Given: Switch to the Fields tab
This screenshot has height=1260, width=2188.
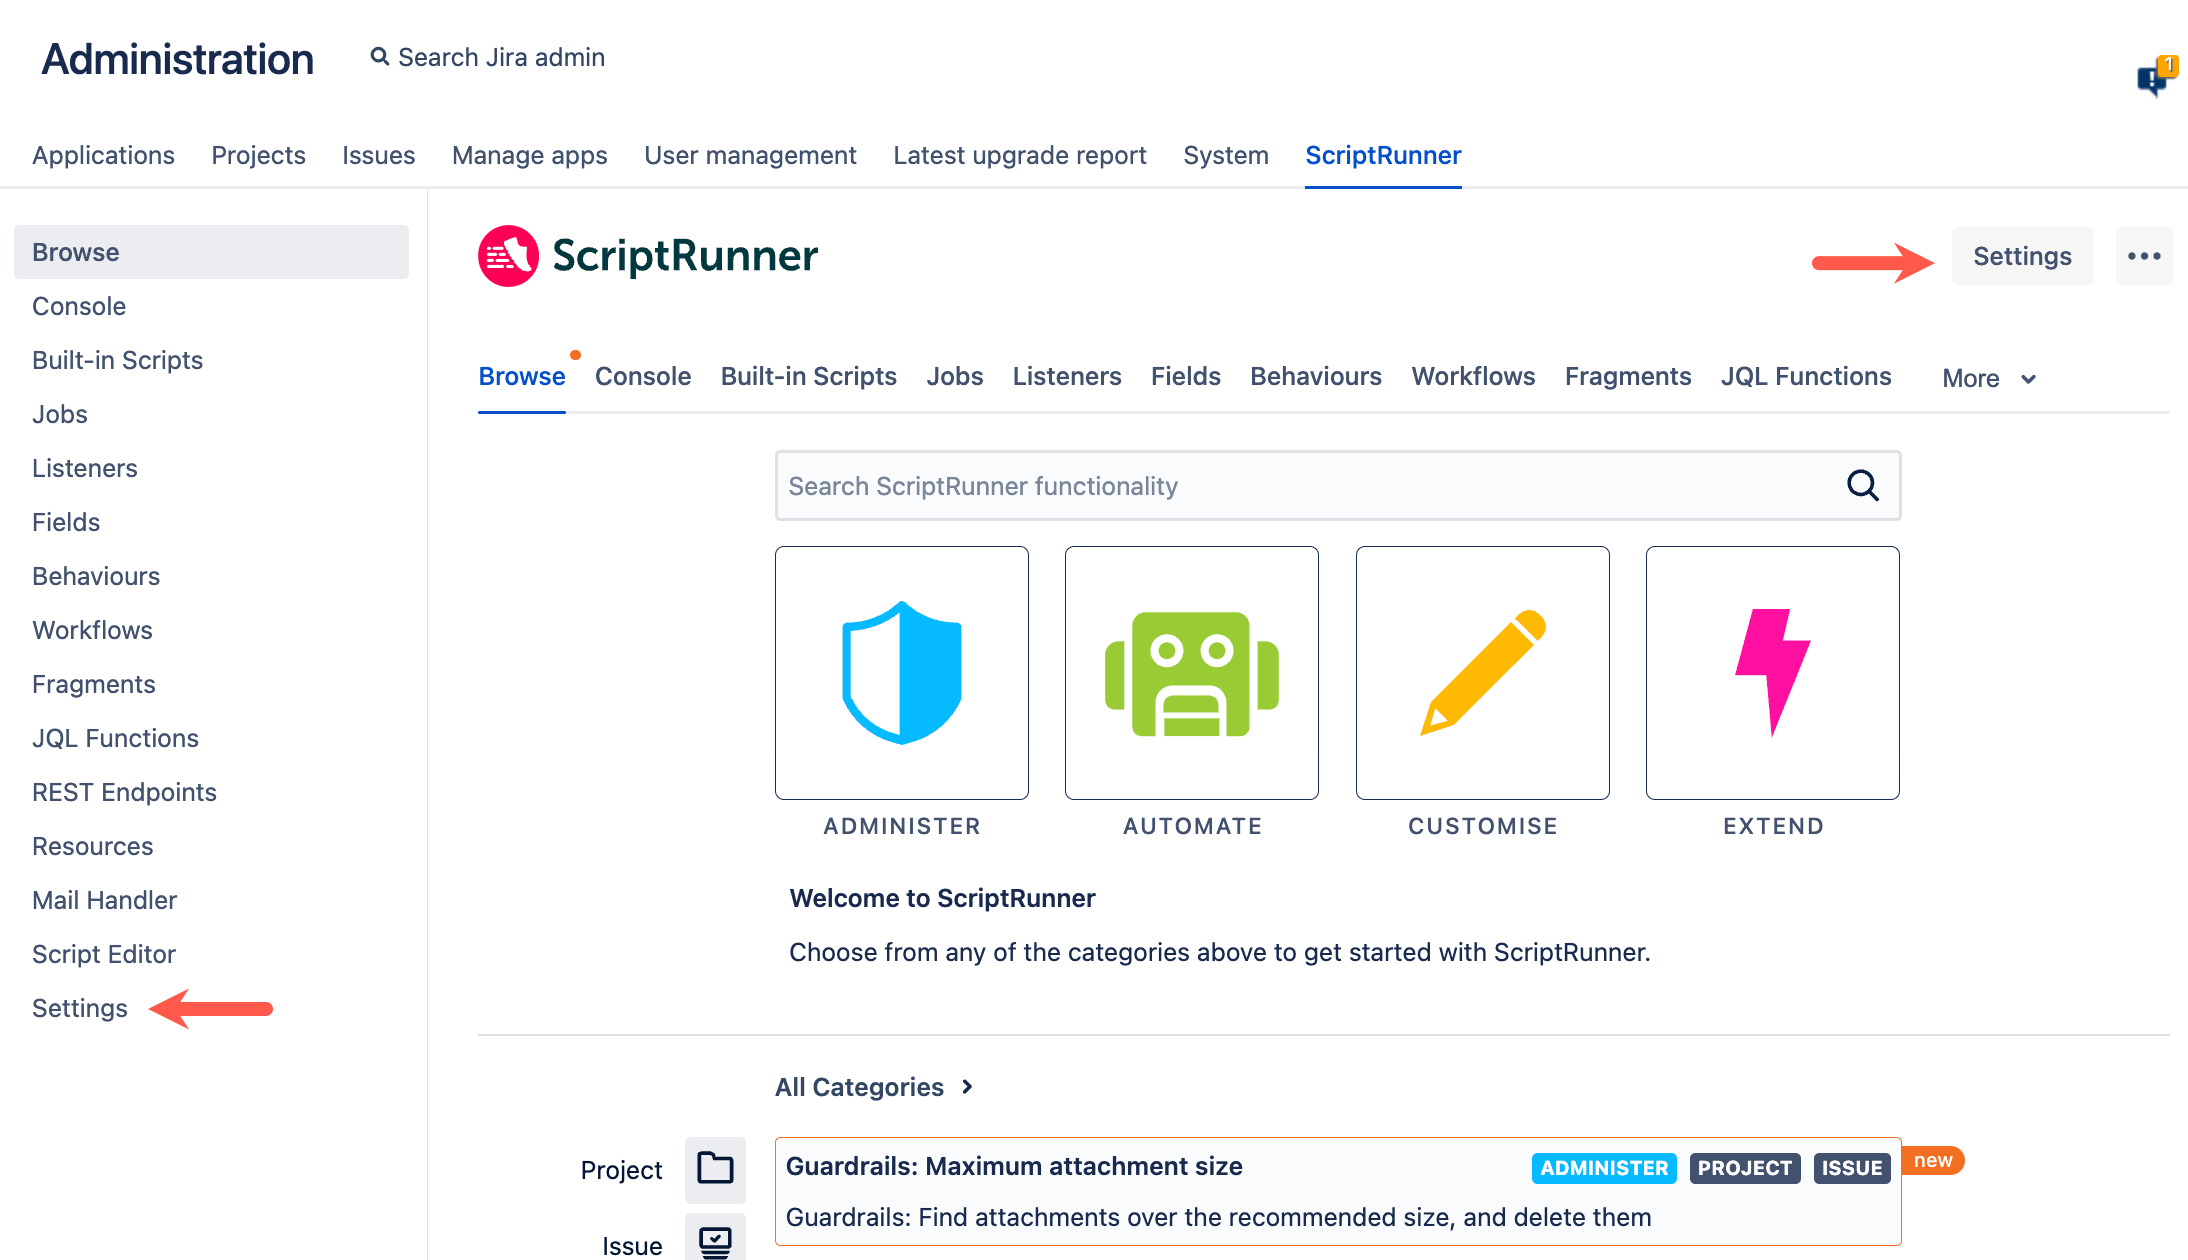Looking at the screenshot, I should pyautogui.click(x=1186, y=376).
